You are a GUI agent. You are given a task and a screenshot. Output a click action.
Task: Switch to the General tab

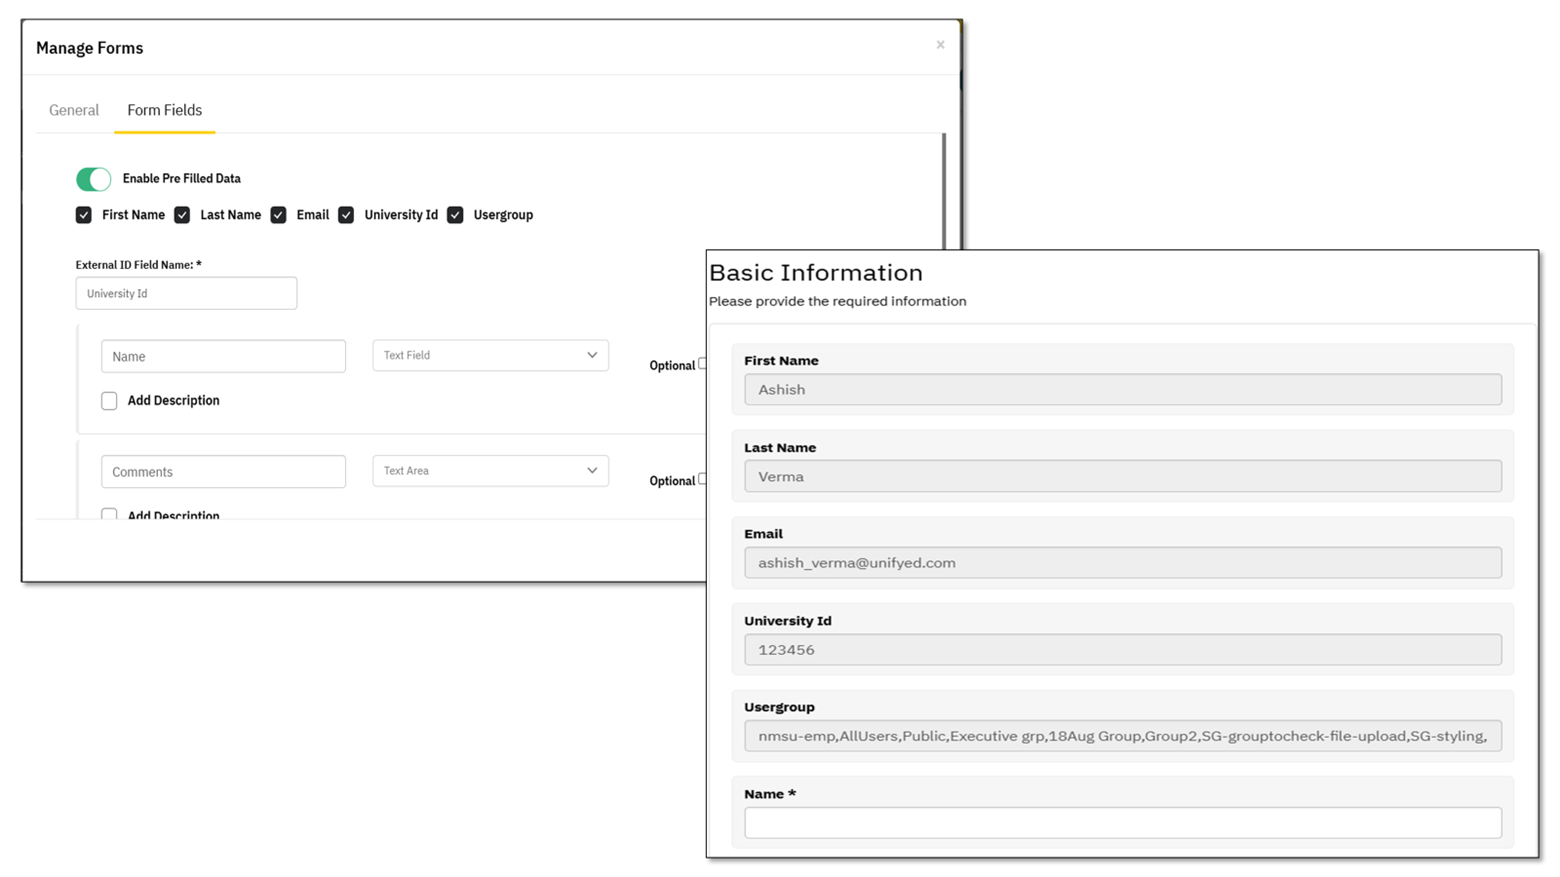tap(74, 110)
